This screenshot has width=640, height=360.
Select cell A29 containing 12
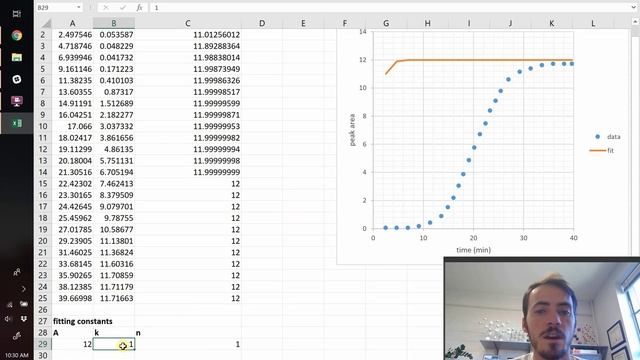pos(73,344)
